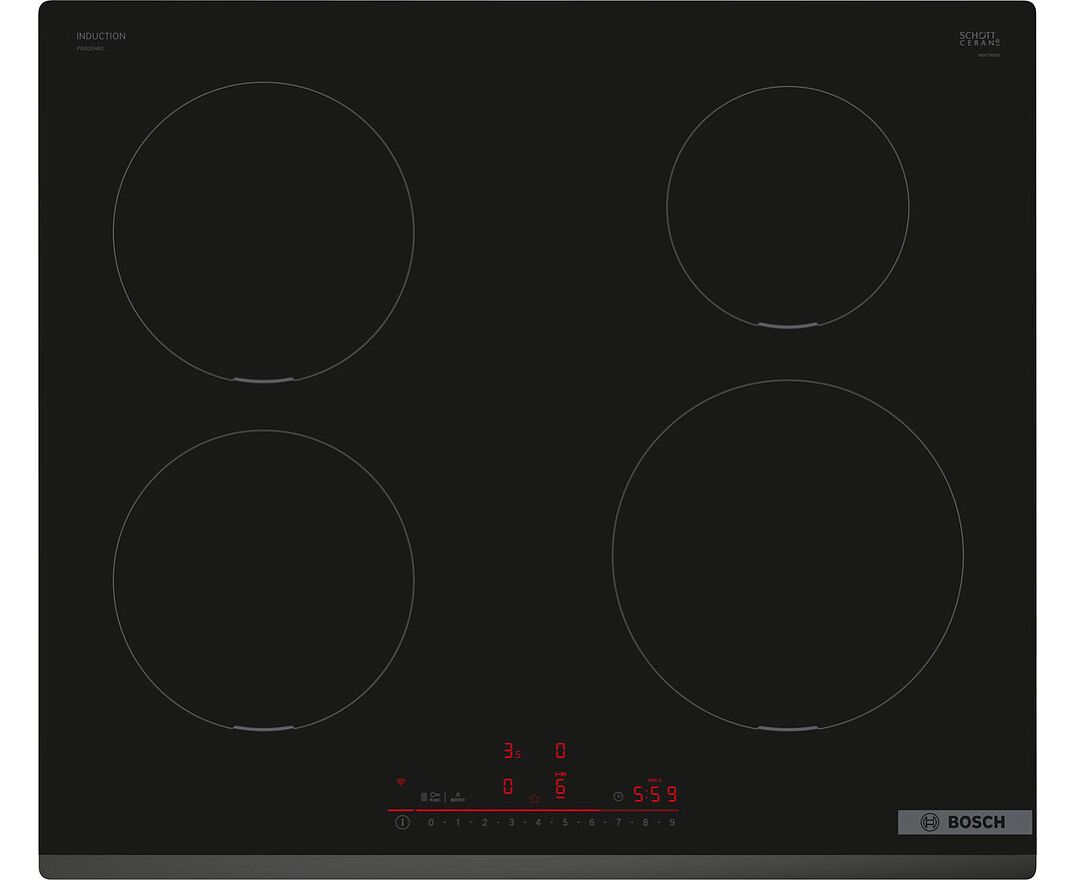The width and height of the screenshot is (1076, 880).
Task: Tap the Schott Ceran logo
Action: pyautogui.click(x=979, y=40)
